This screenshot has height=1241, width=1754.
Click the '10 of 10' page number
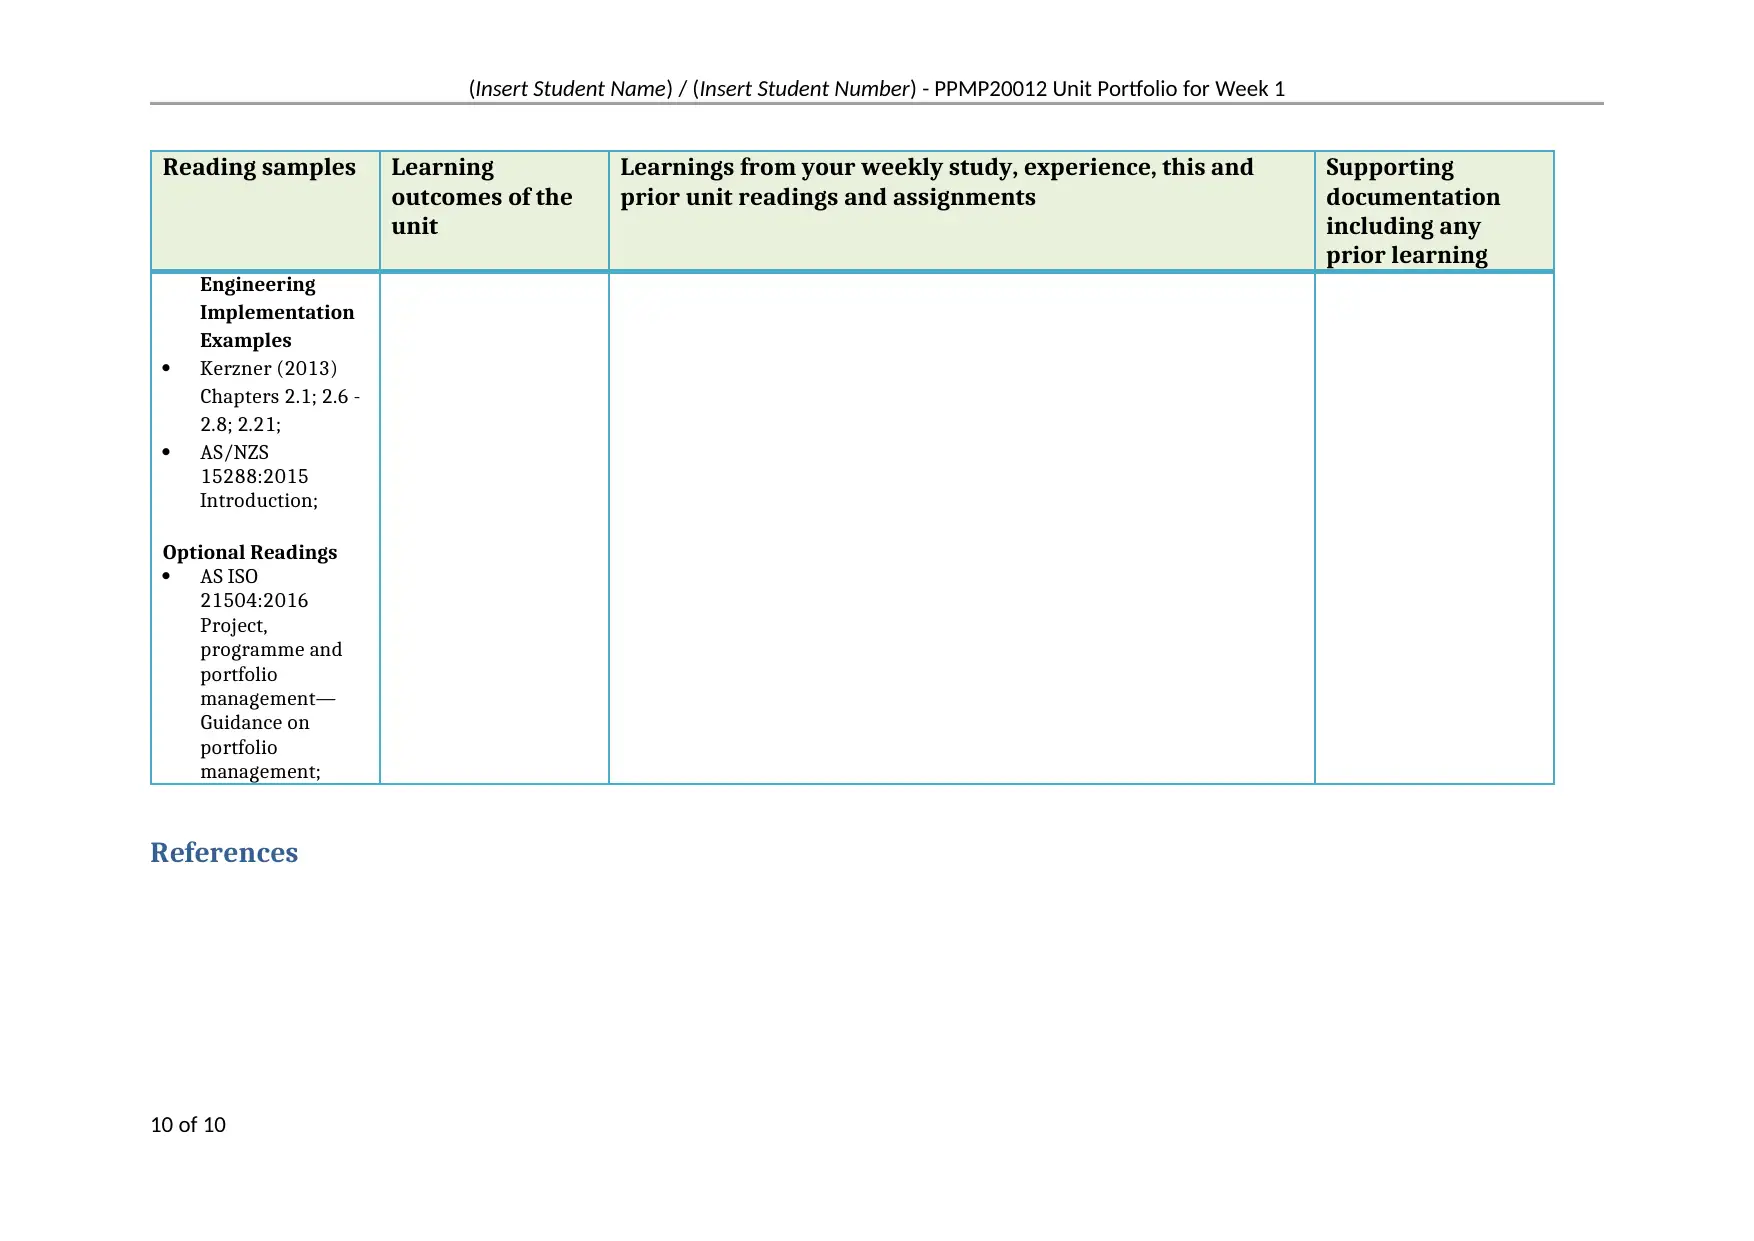(188, 1124)
